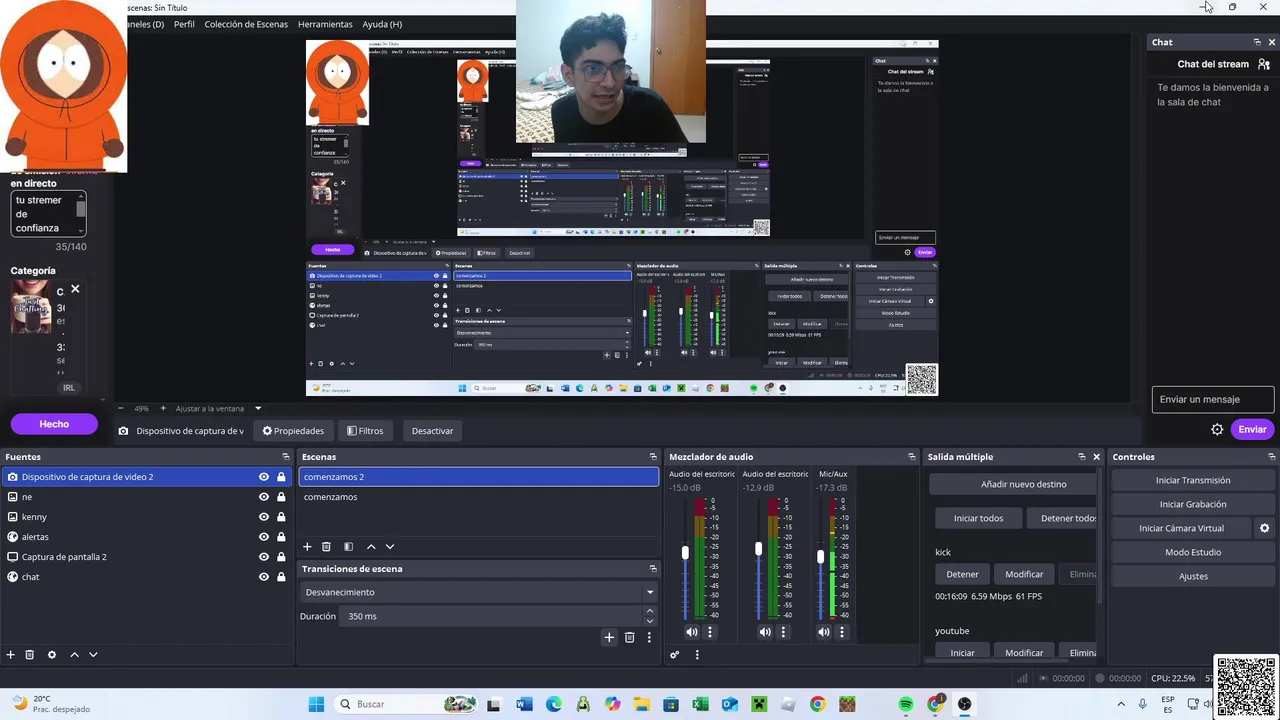Open chat users list icon
Image resolution: width=1280 pixels, height=720 pixels.
pyautogui.click(x=1264, y=64)
